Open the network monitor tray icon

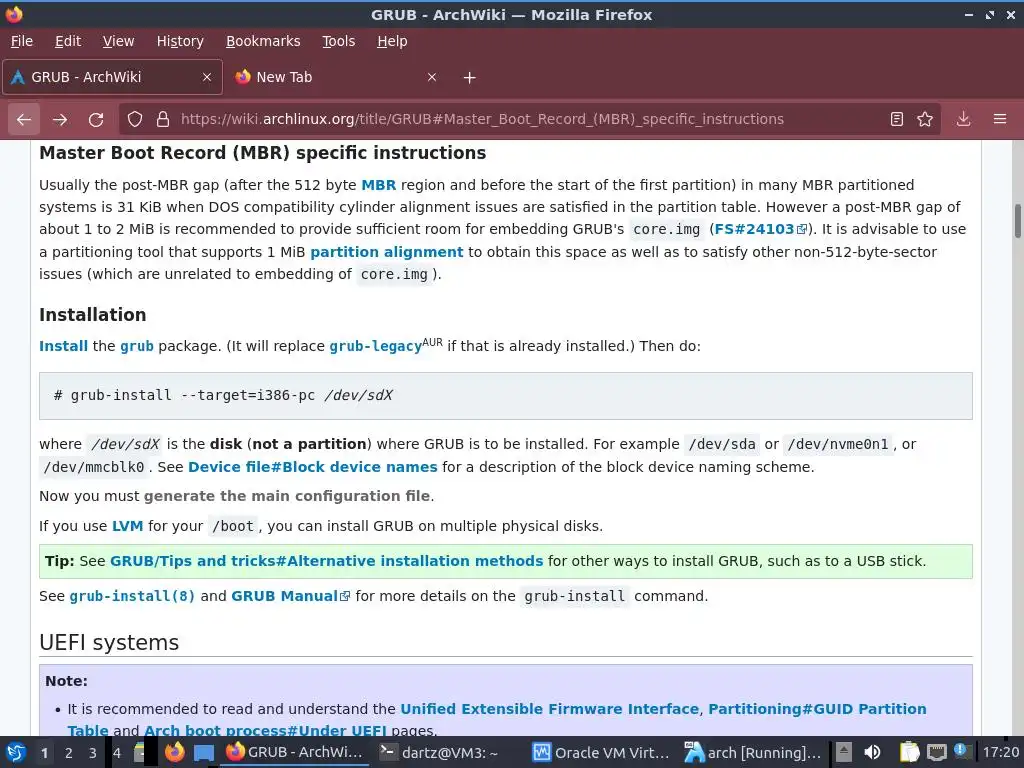(x=936, y=752)
